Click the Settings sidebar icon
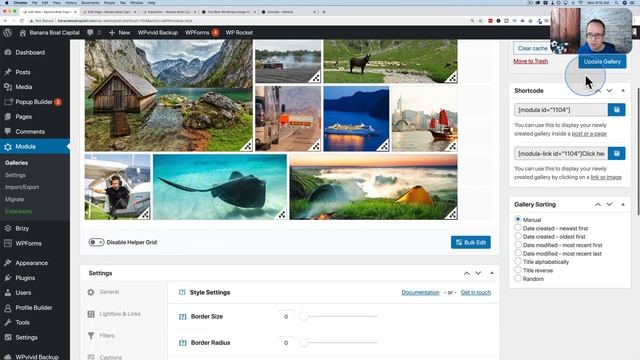 8,338
